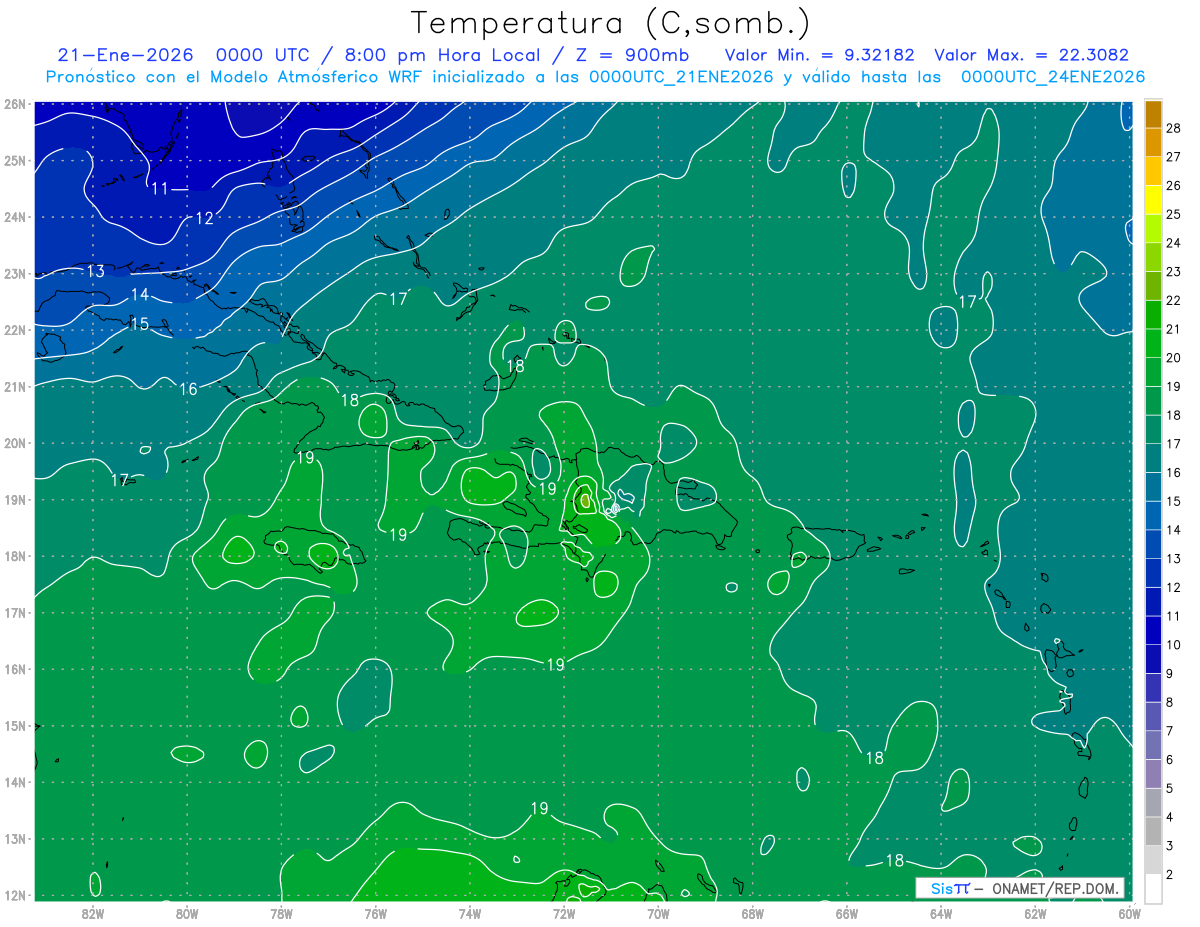
Task: Select the "8" label on the color scale
Action: click(1170, 702)
